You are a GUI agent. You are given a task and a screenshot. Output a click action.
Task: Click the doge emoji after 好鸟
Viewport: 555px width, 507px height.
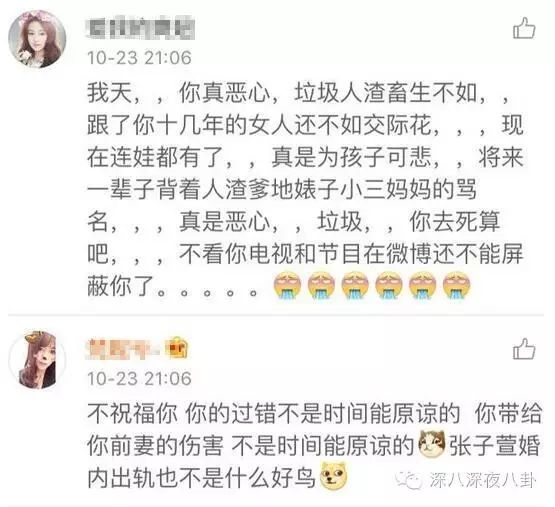click(x=333, y=476)
